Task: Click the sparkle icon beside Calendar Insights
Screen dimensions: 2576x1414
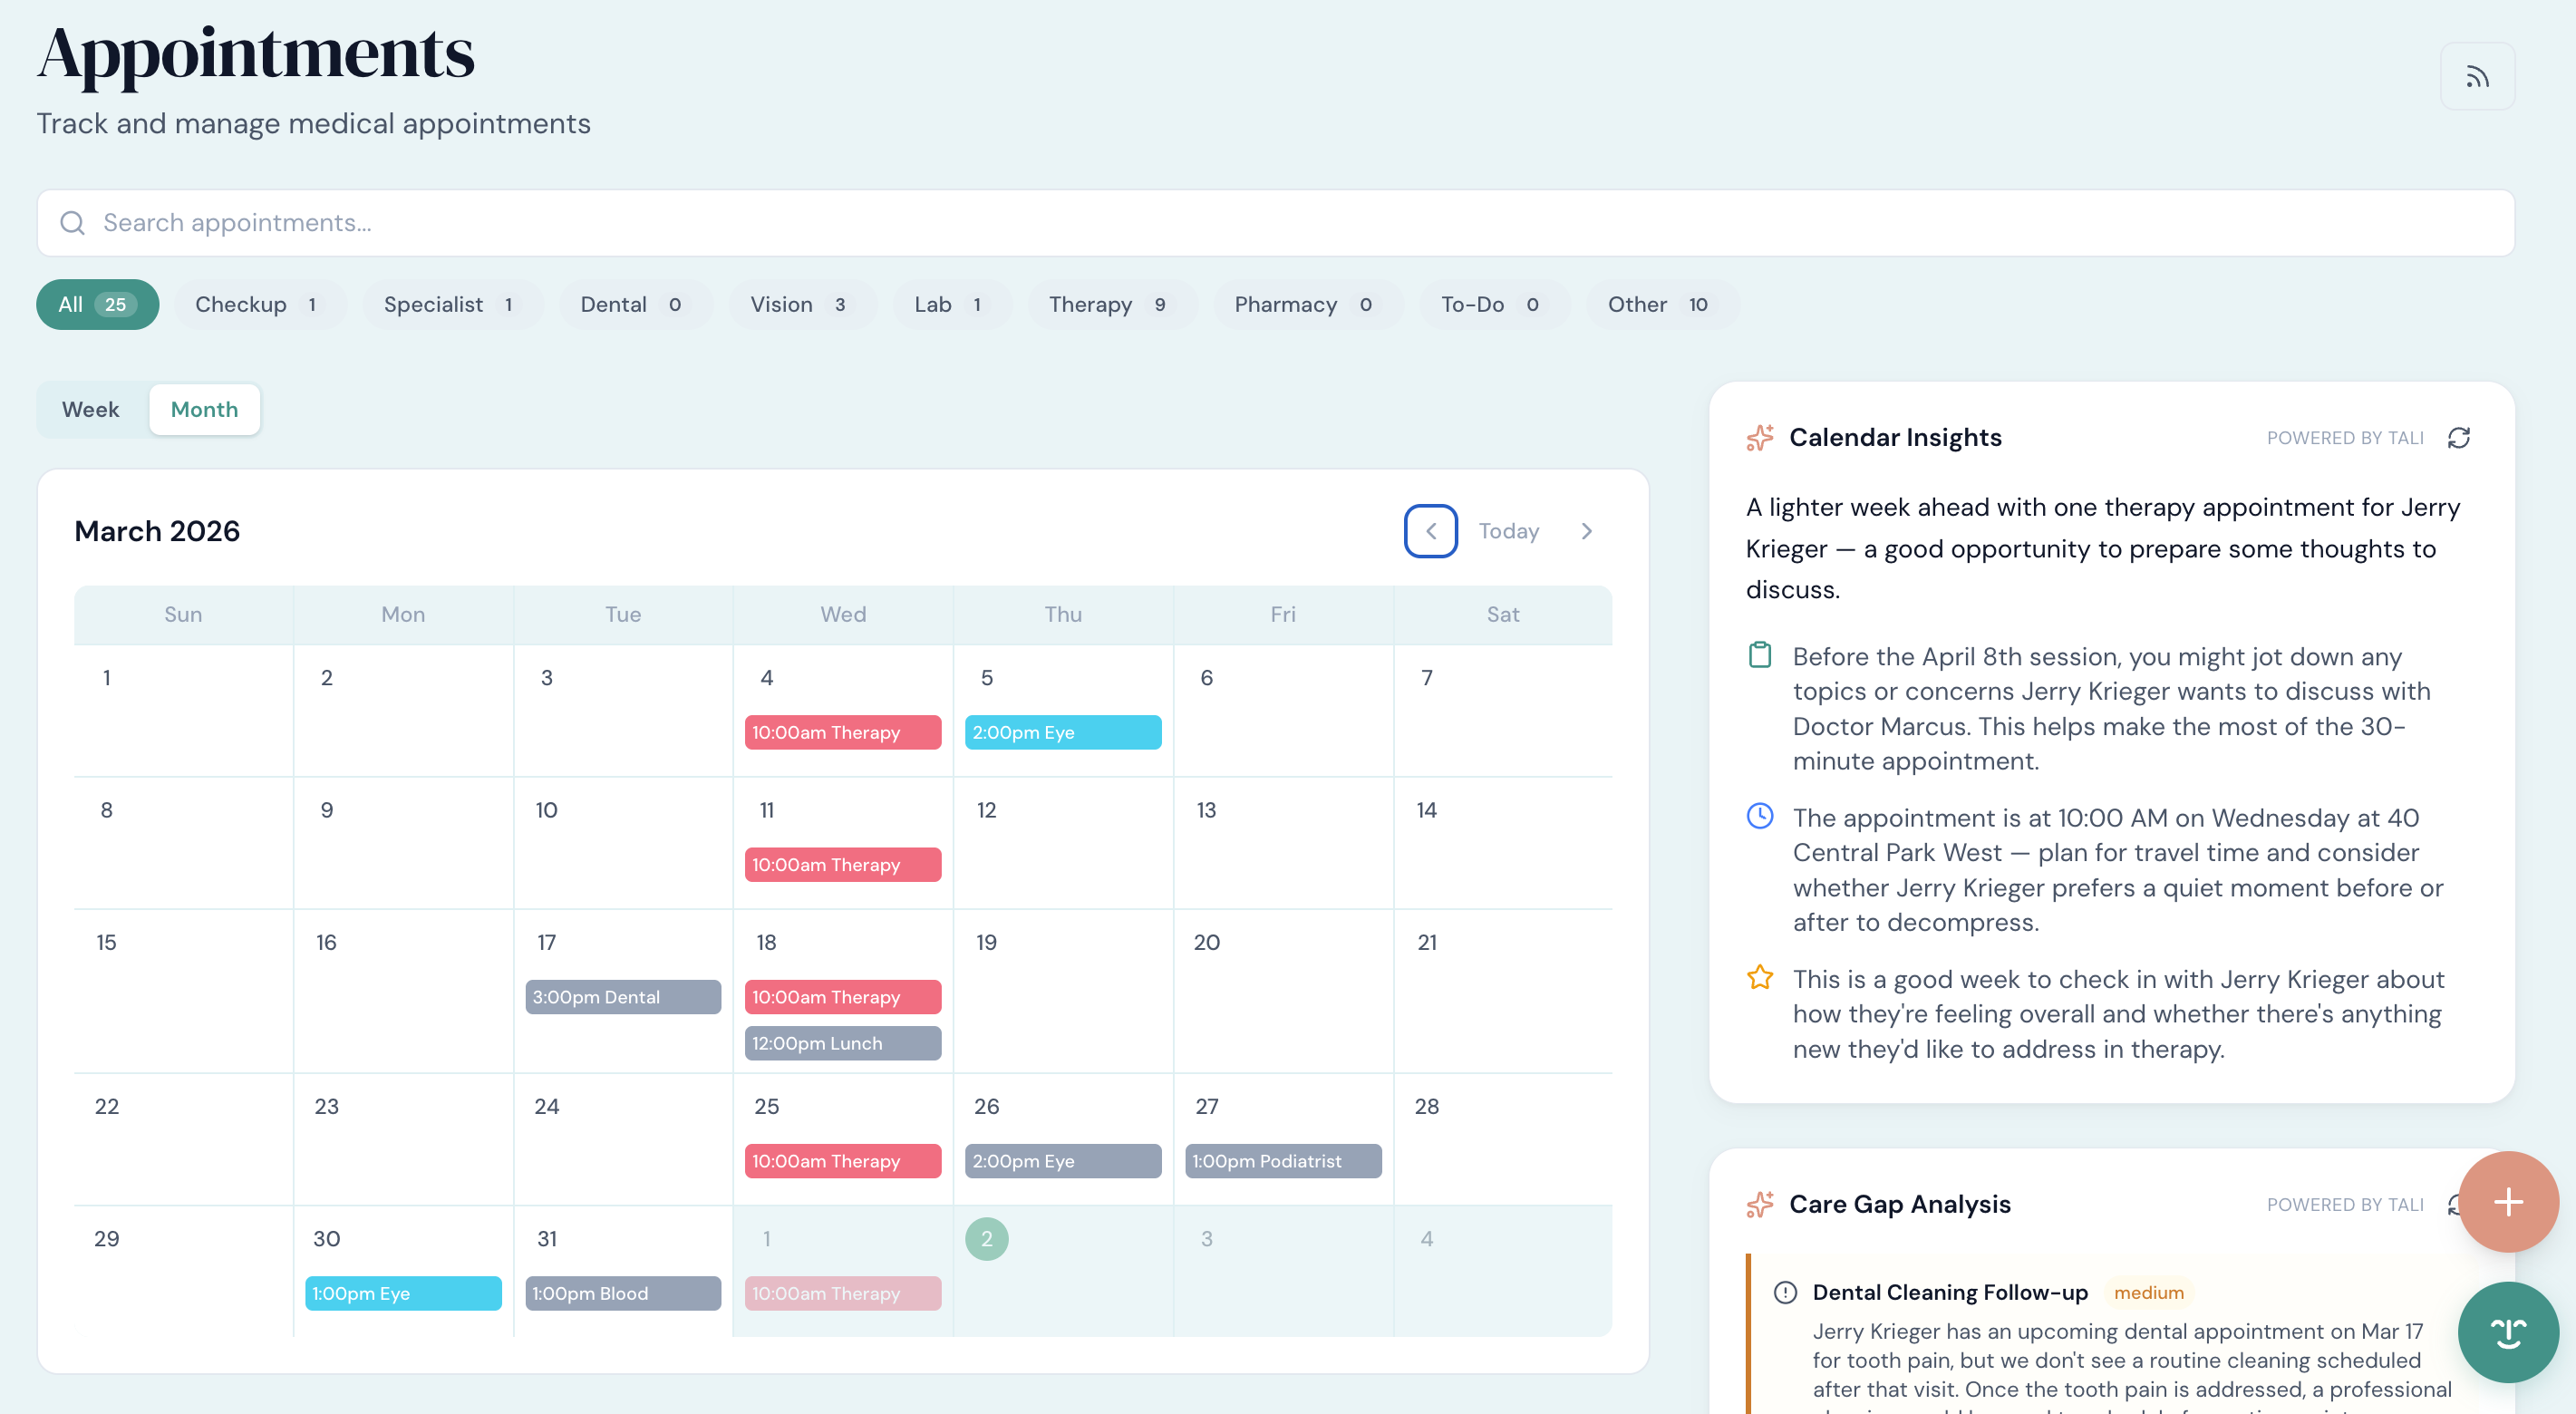Action: pos(1760,438)
